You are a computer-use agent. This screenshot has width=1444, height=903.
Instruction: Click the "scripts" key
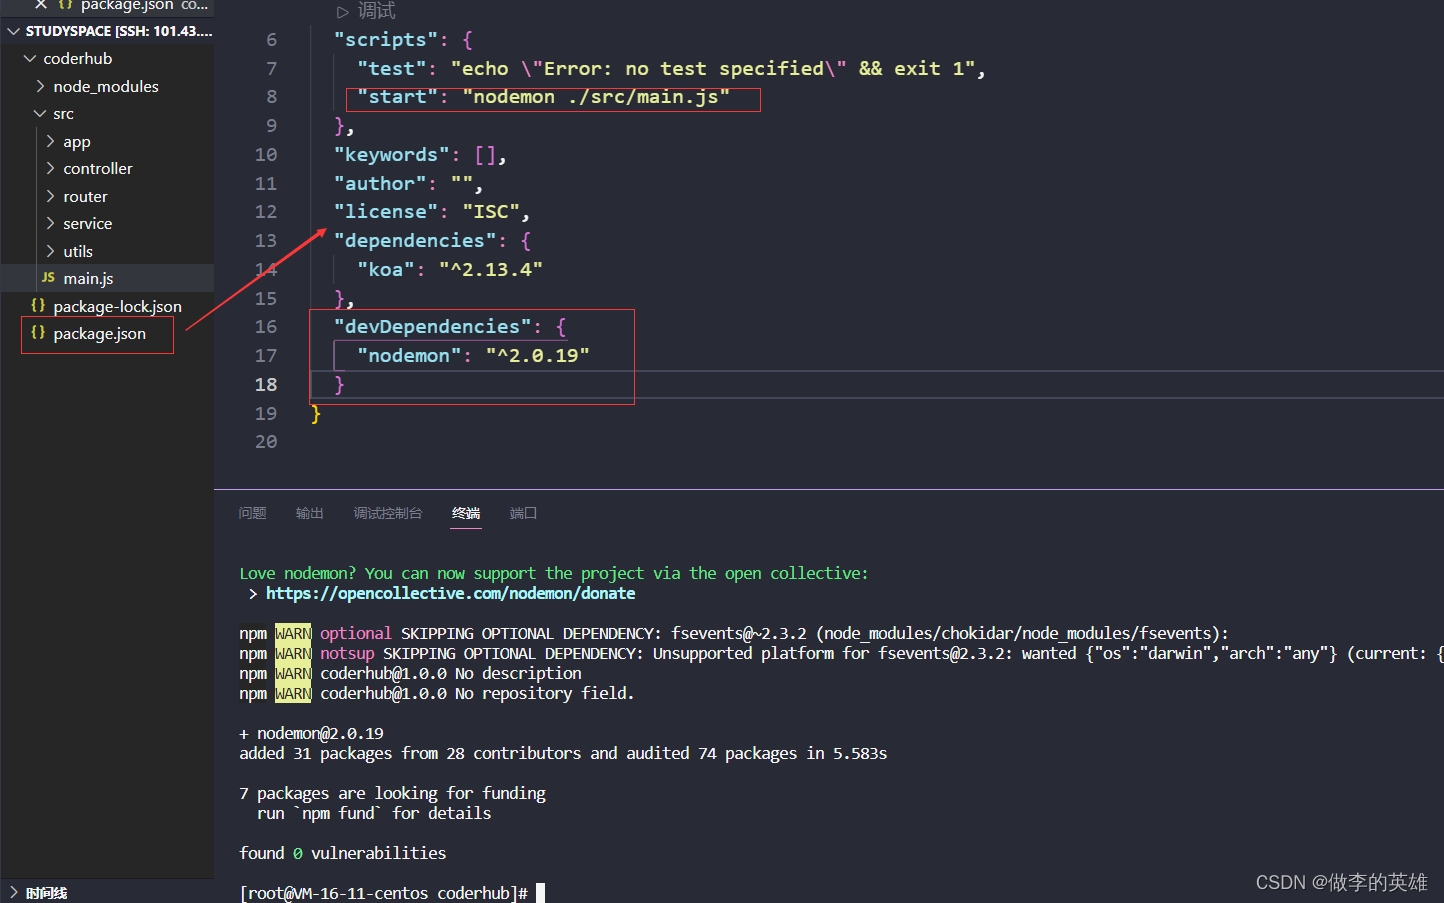[x=386, y=40]
